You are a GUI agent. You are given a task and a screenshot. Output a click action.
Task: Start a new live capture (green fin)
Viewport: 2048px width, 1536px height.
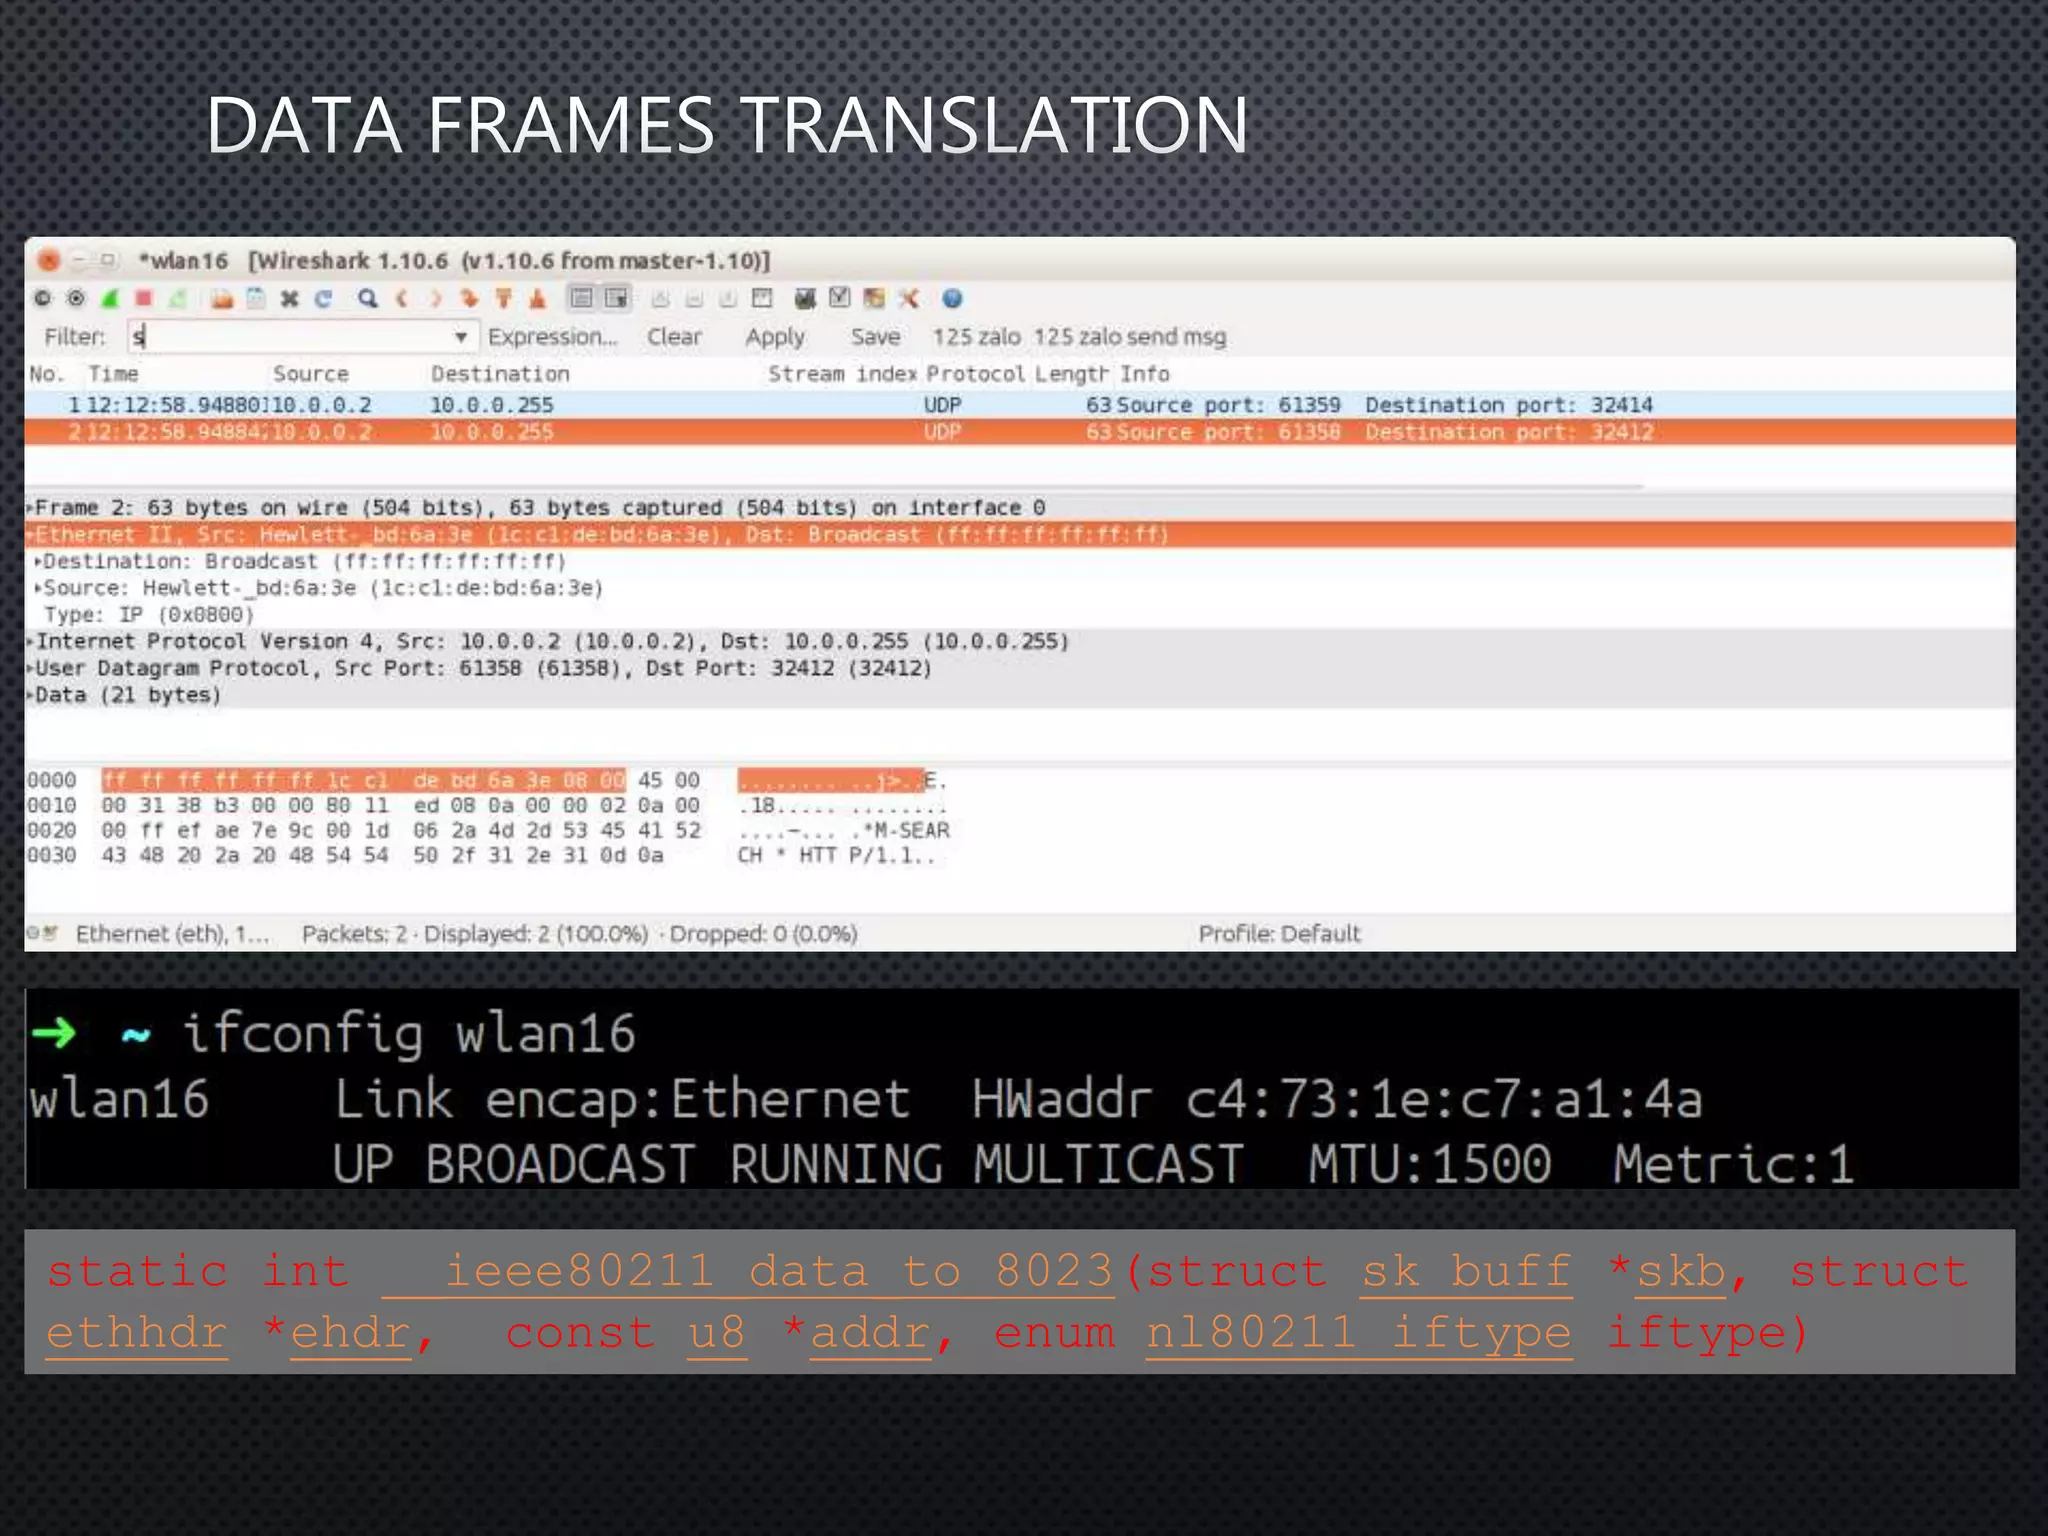pyautogui.click(x=110, y=298)
